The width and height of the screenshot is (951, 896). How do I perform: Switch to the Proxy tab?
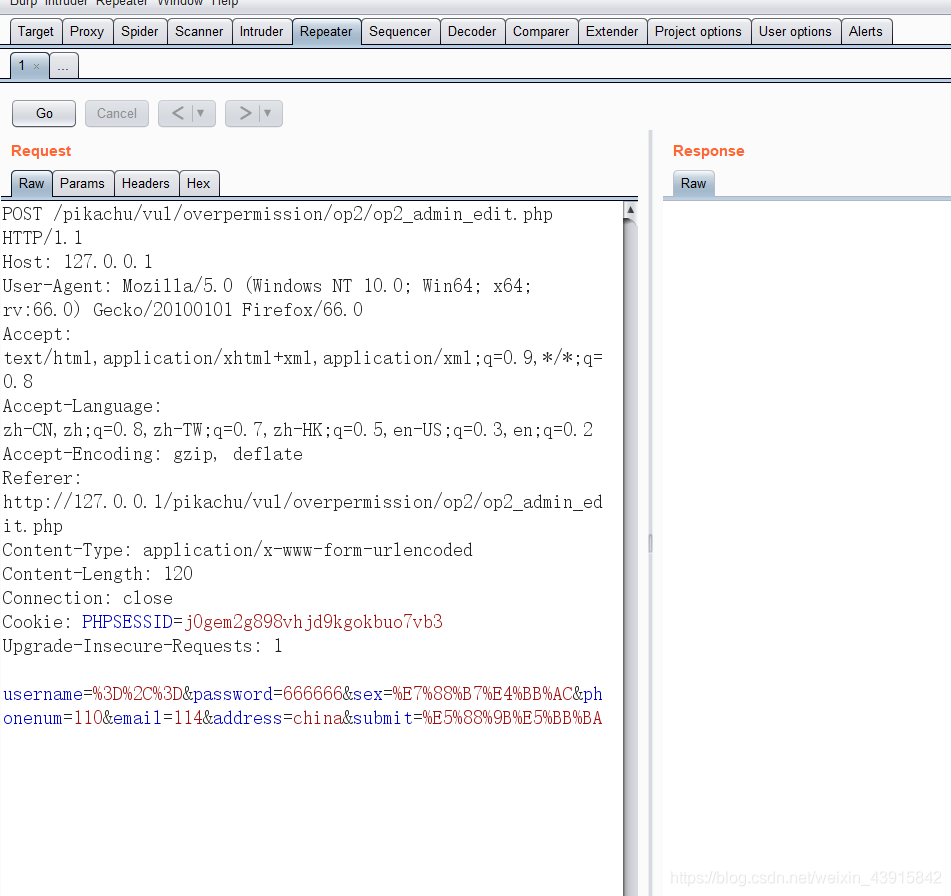87,32
